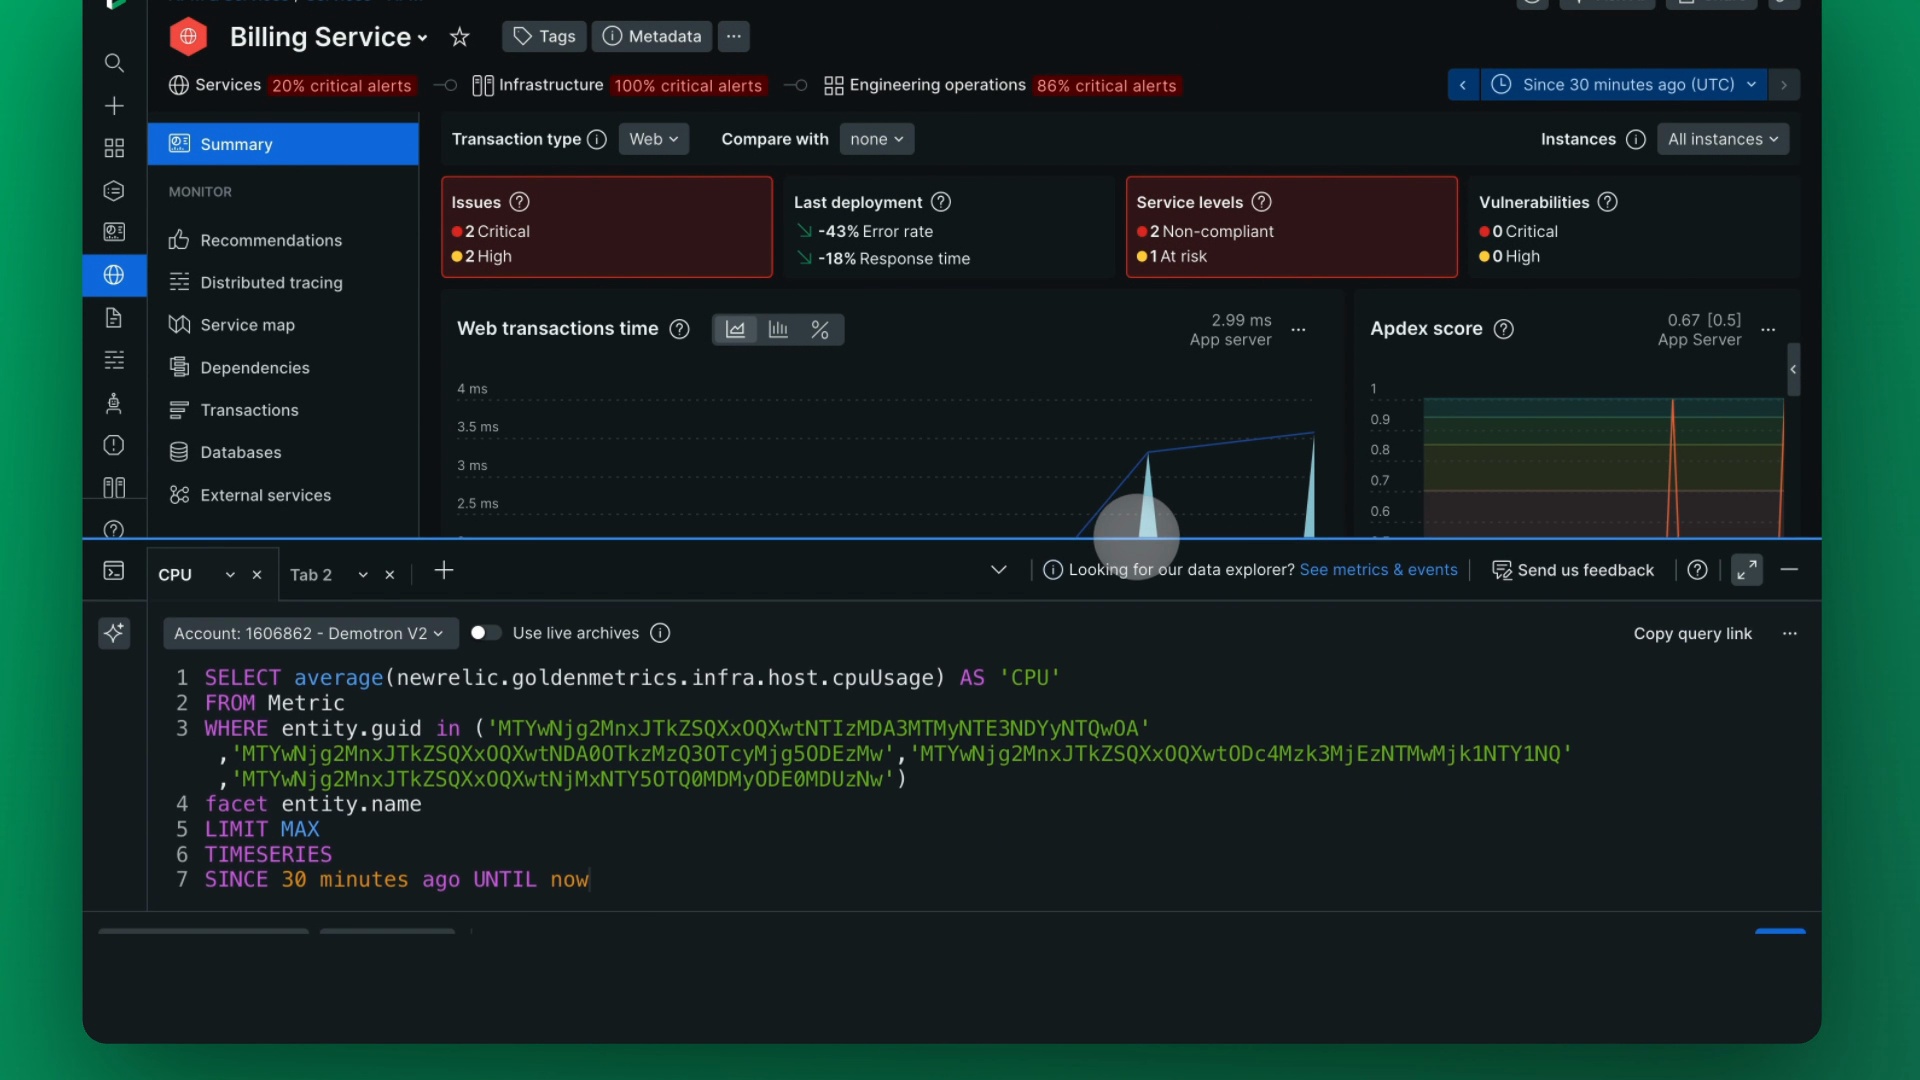The width and height of the screenshot is (1920, 1080).
Task: Open the header more options ellipsis
Action: pyautogui.click(x=734, y=36)
